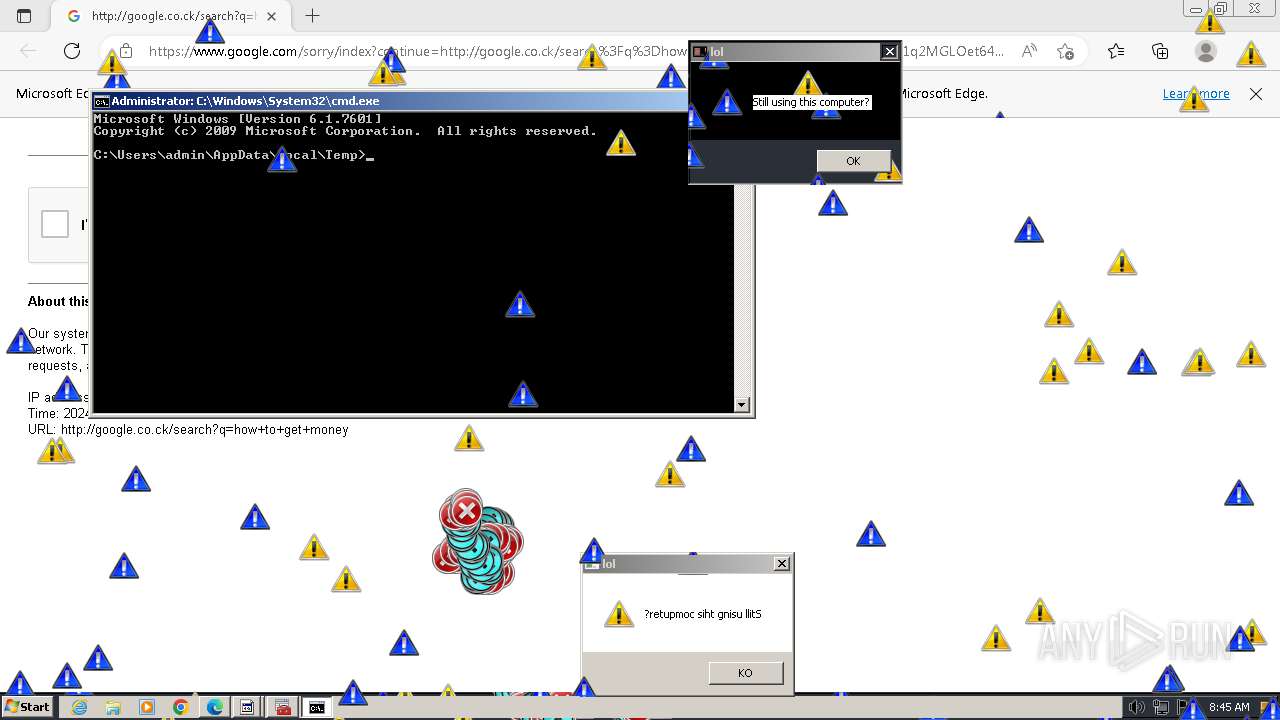The width and height of the screenshot is (1280, 720).
Task: Open a new browser tab
Action: coord(313,16)
